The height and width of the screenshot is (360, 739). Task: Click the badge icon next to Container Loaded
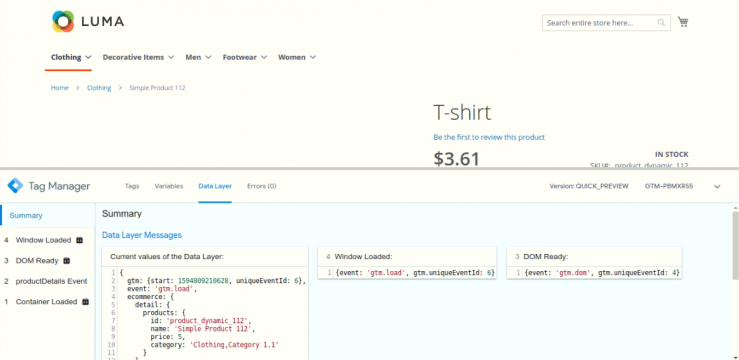[x=85, y=302]
